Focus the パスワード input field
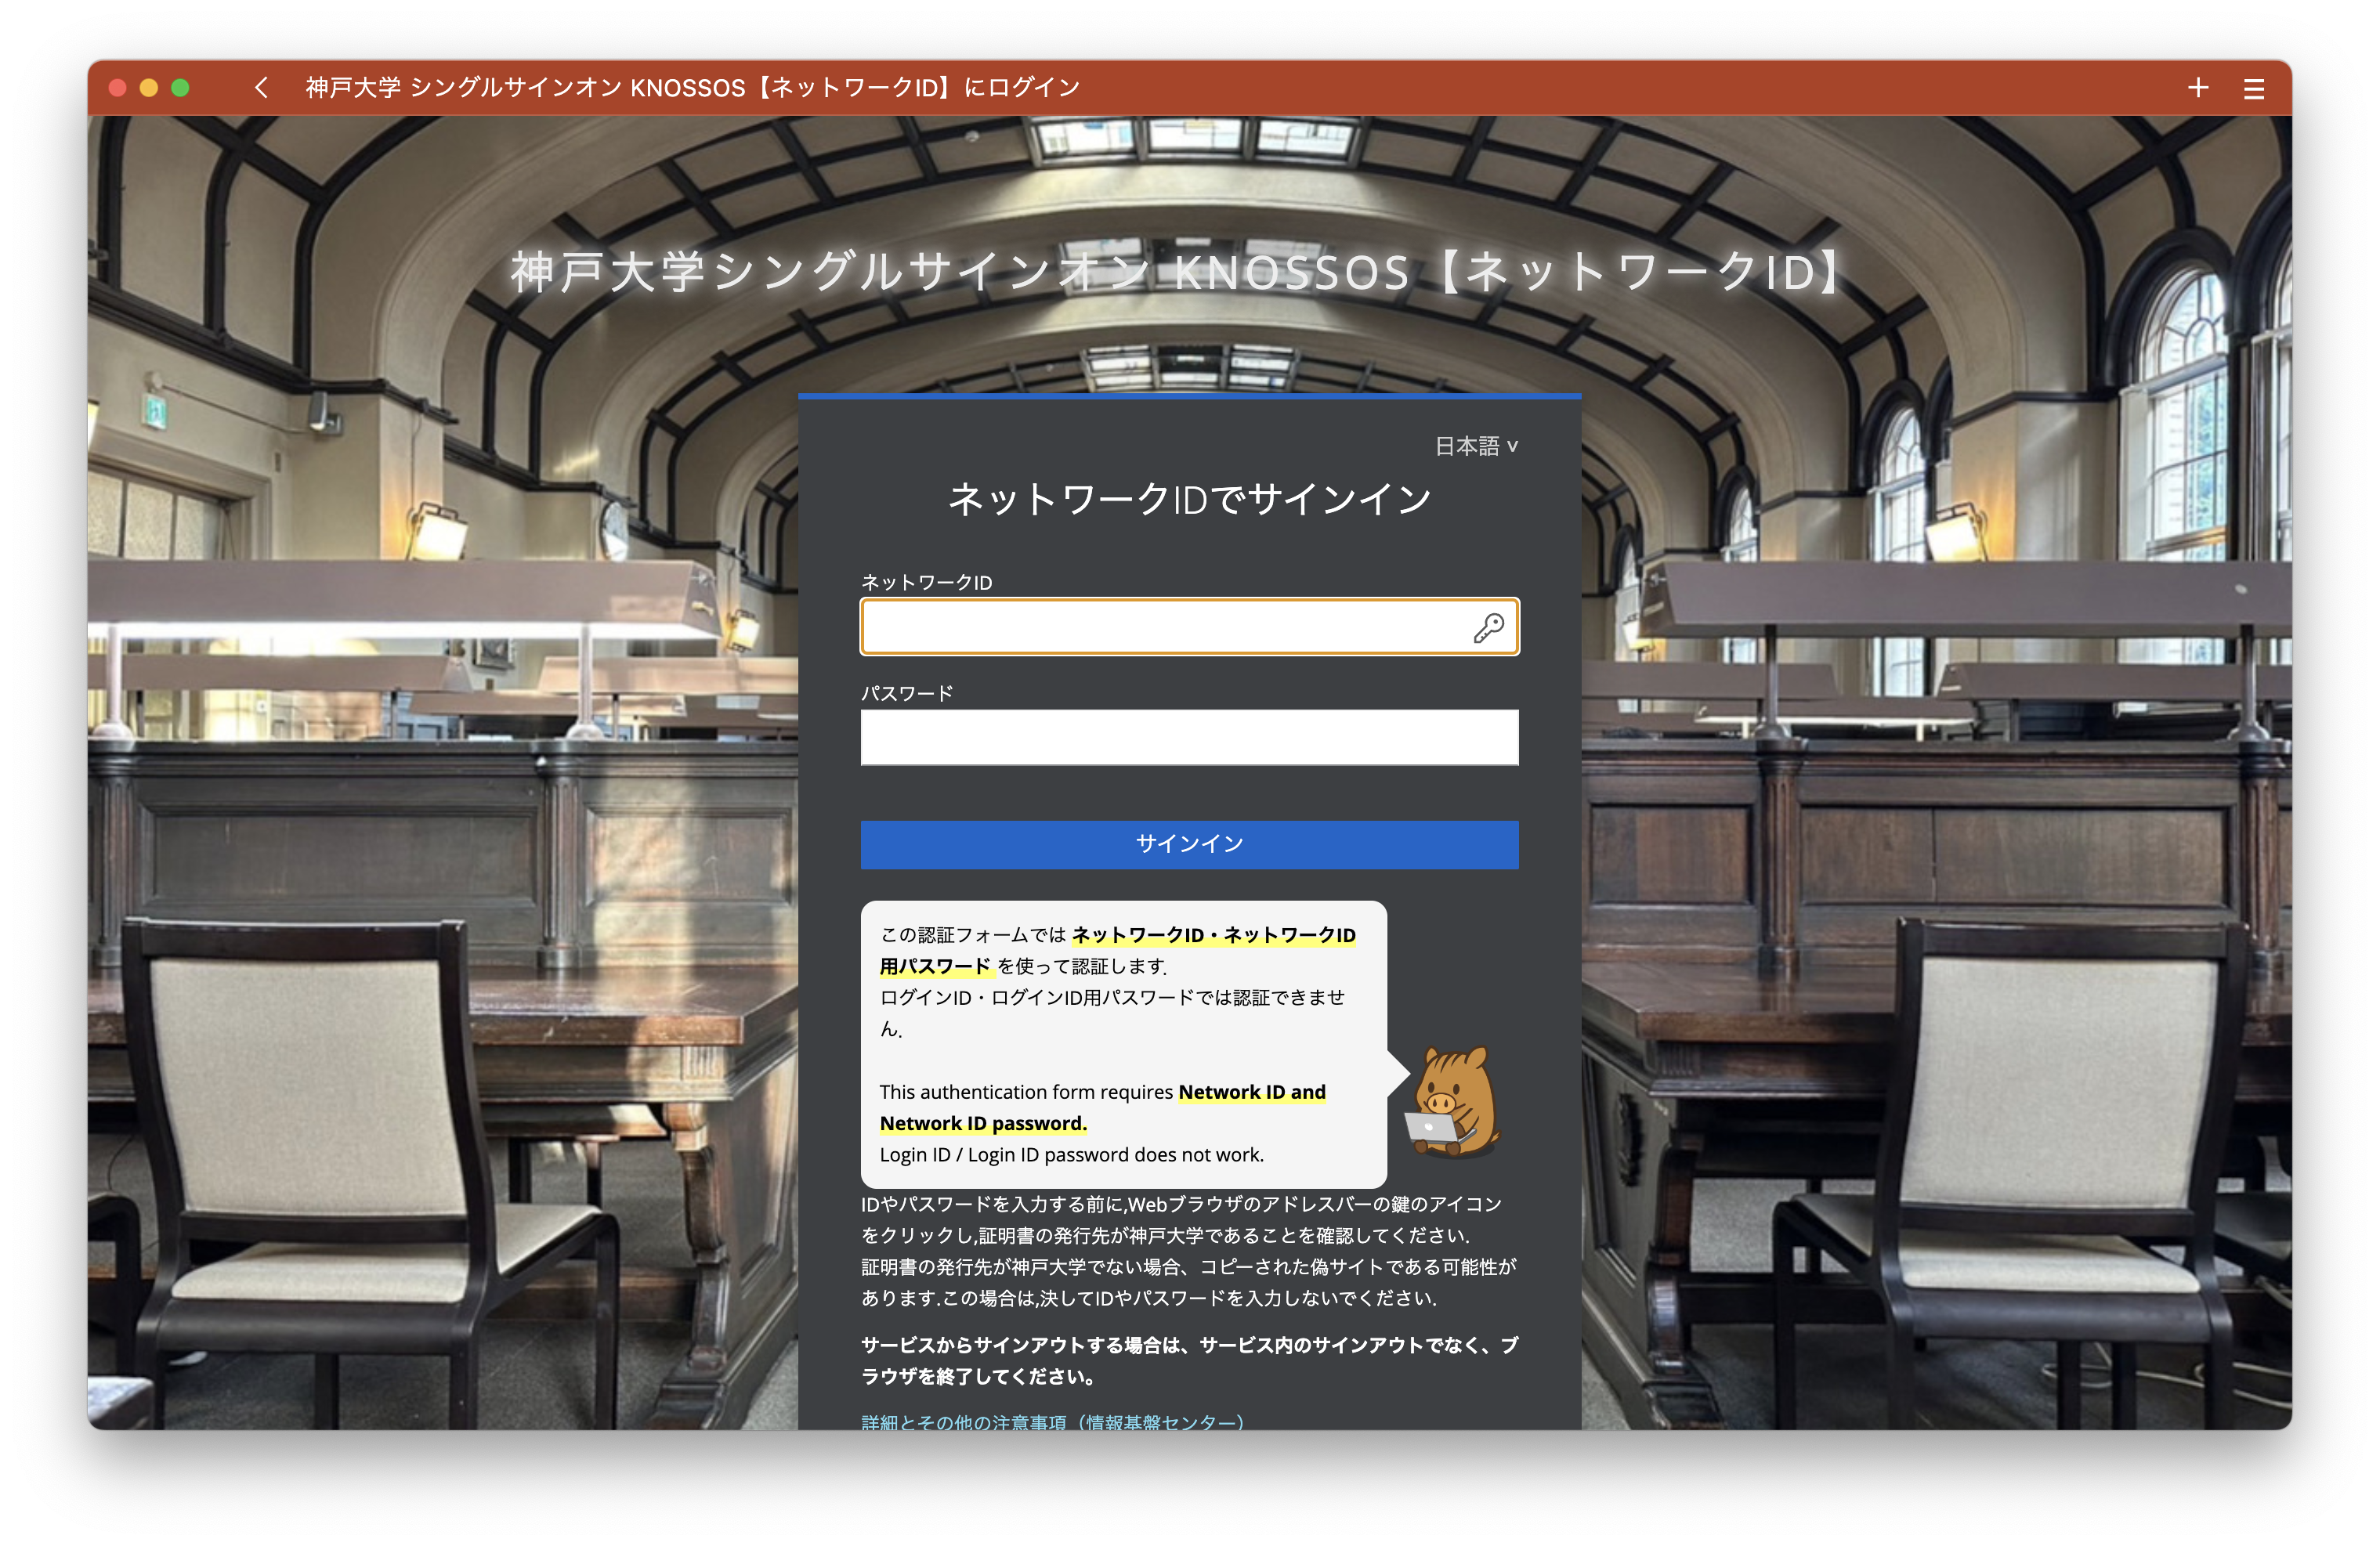Viewport: 2380px width, 1546px height. tap(1189, 737)
